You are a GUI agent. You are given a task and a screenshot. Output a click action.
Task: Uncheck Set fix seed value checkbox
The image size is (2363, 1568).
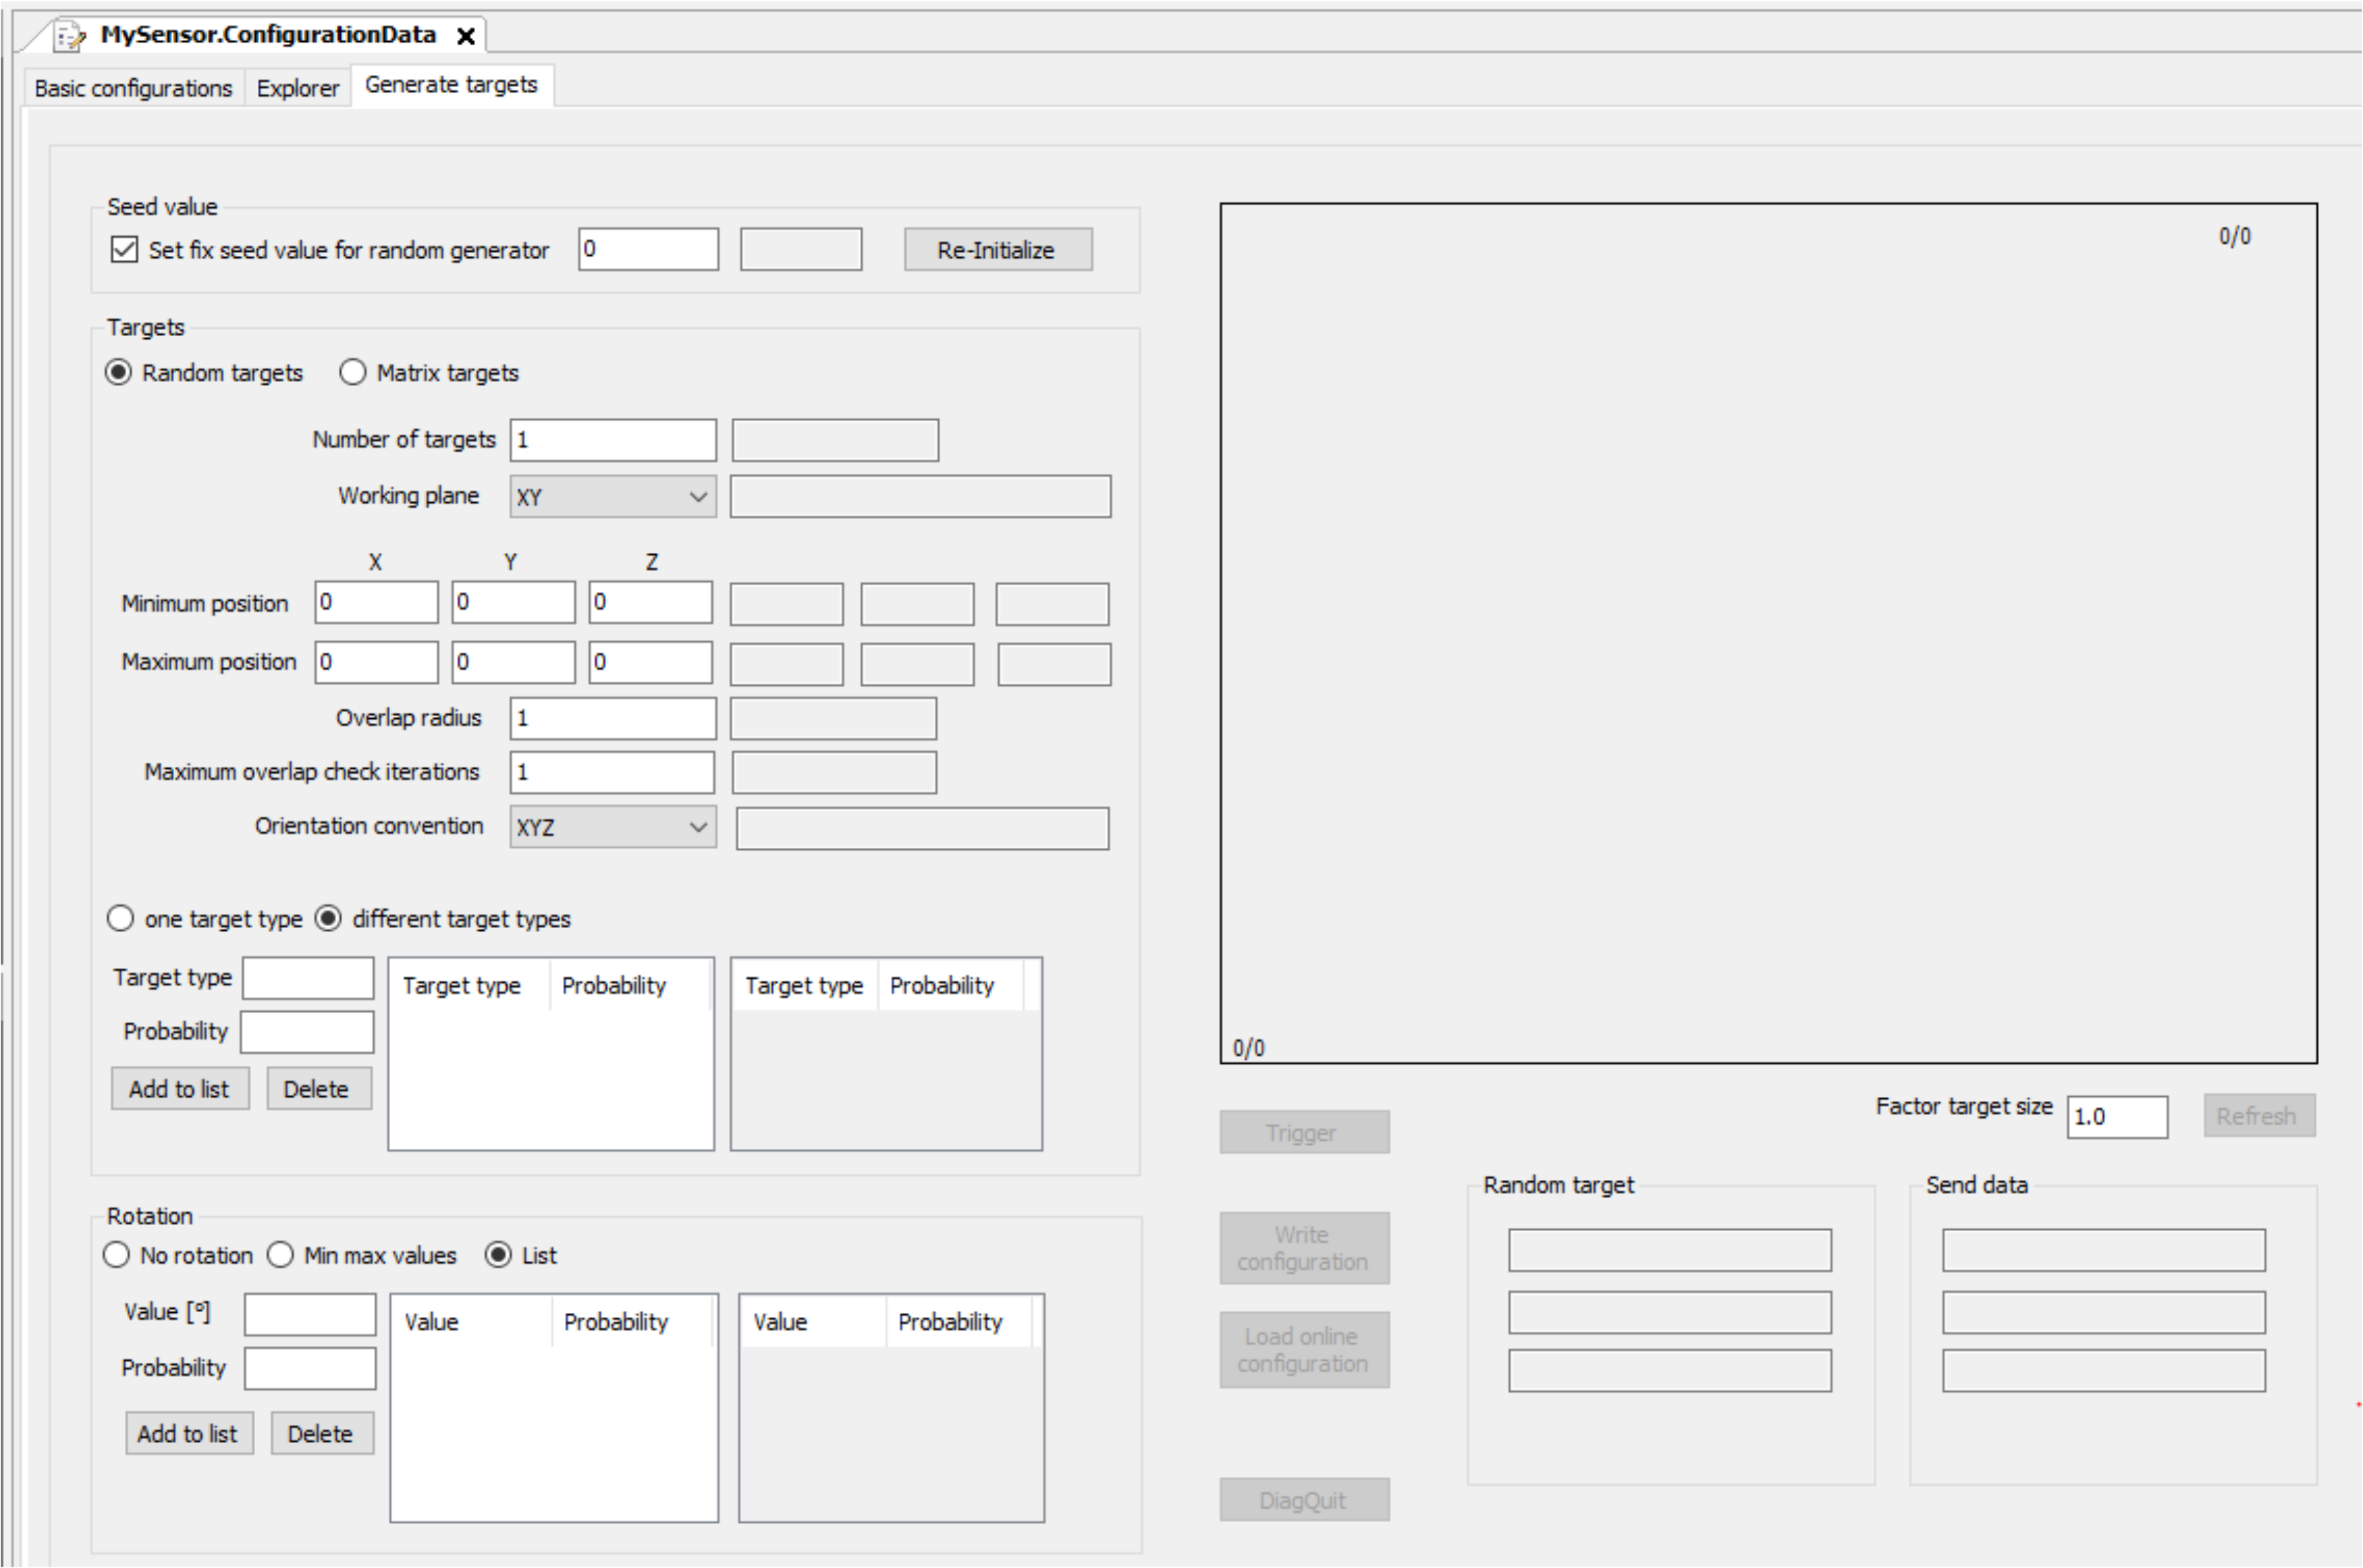tap(124, 249)
